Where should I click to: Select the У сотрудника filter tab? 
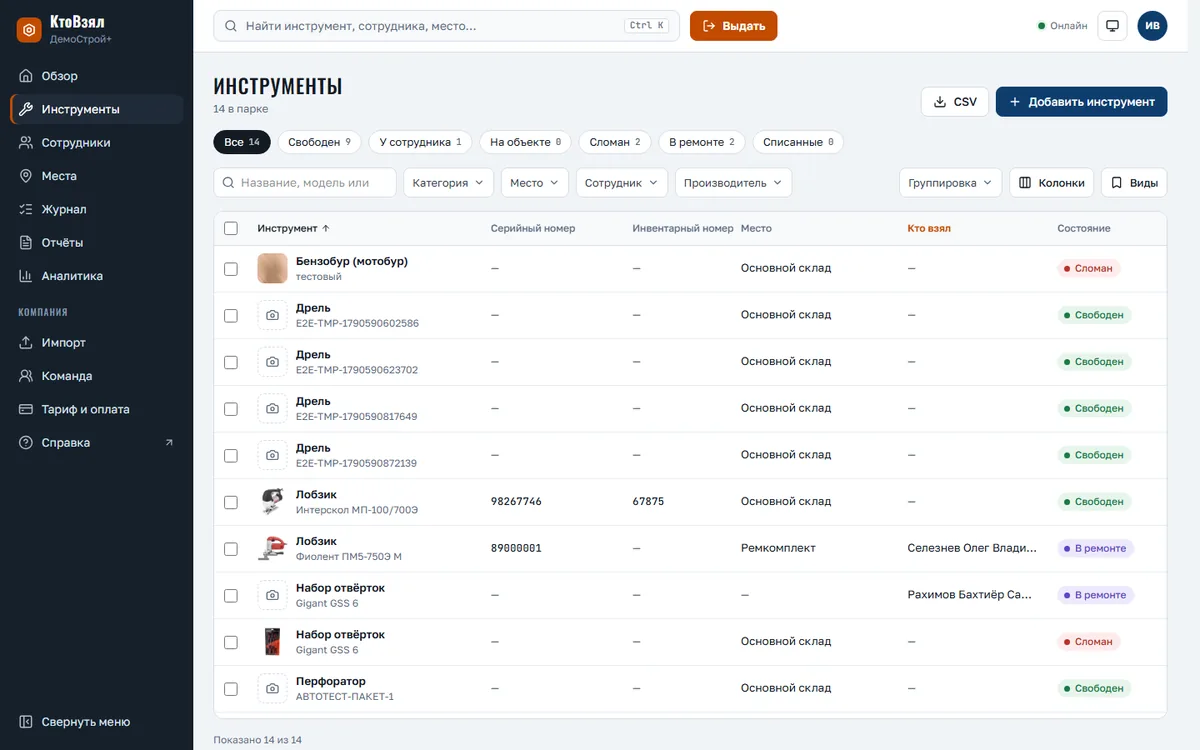(x=420, y=142)
